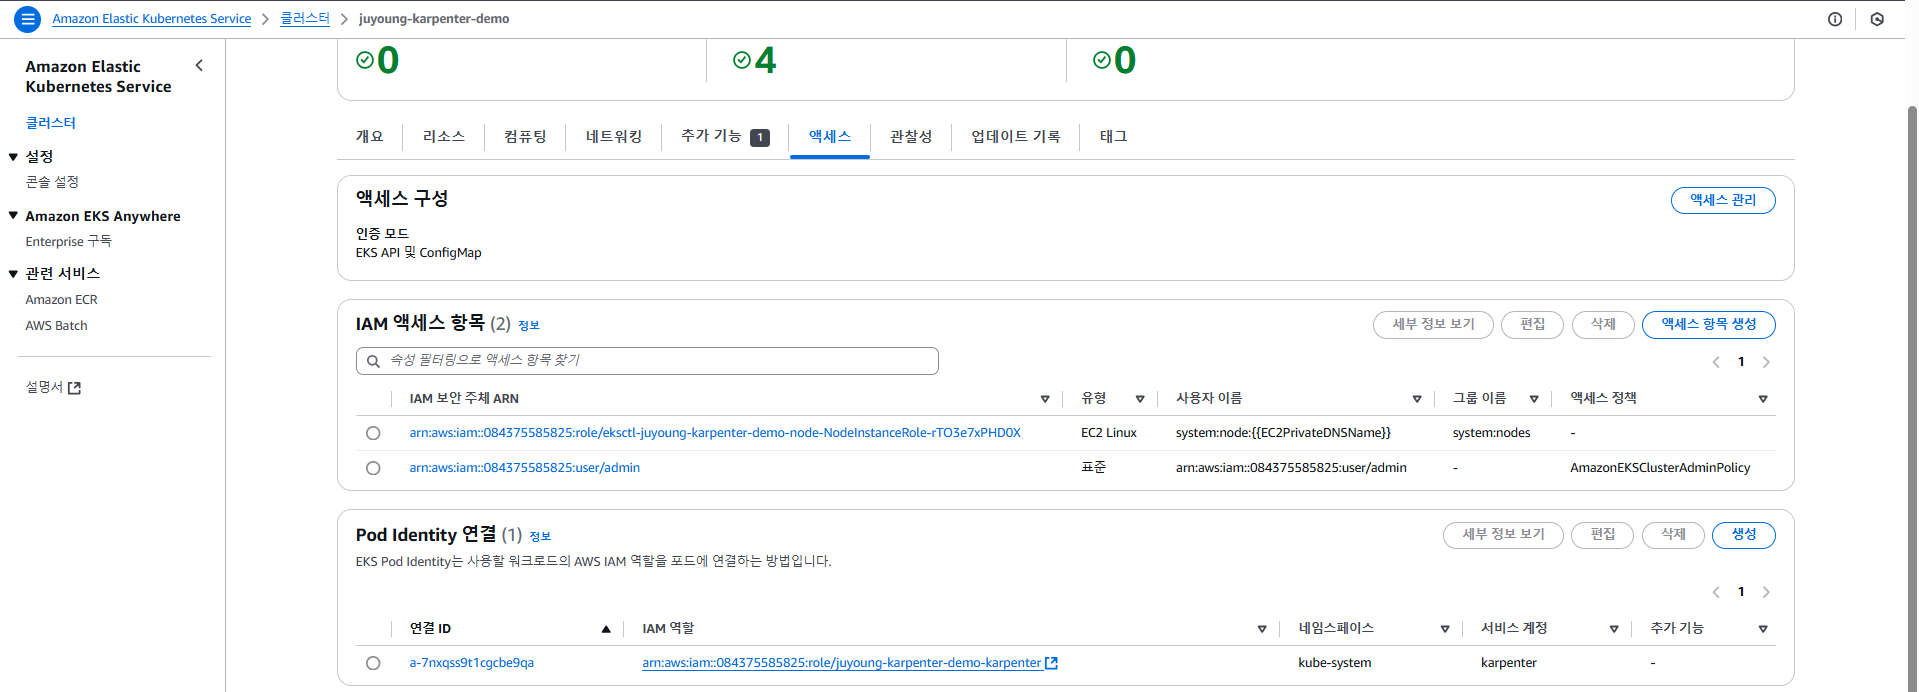1919x692 pixels.
Task: Open sort options for Pod Identity 추가 기능 column
Action: [x=1763, y=629]
